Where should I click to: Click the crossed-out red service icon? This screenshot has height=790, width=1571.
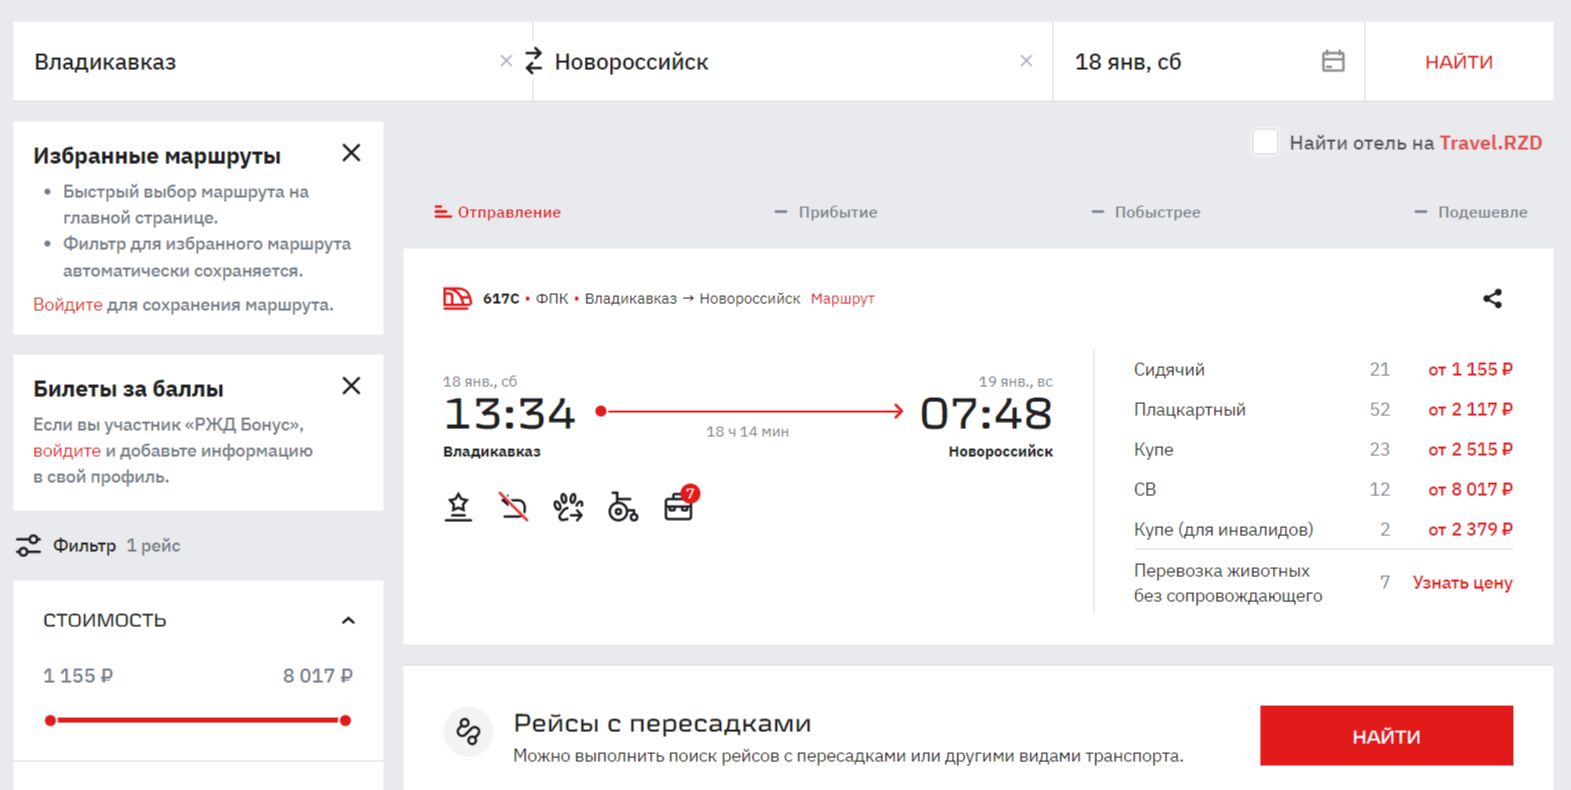point(513,508)
